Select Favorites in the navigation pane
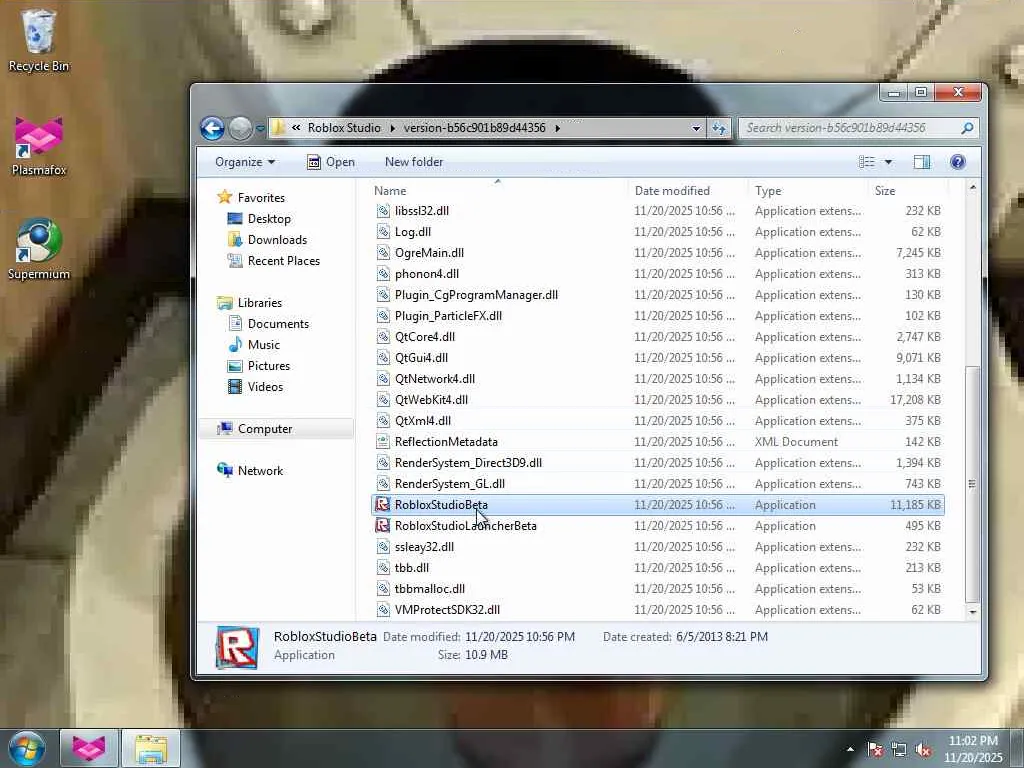Image resolution: width=1024 pixels, height=768 pixels. click(261, 197)
